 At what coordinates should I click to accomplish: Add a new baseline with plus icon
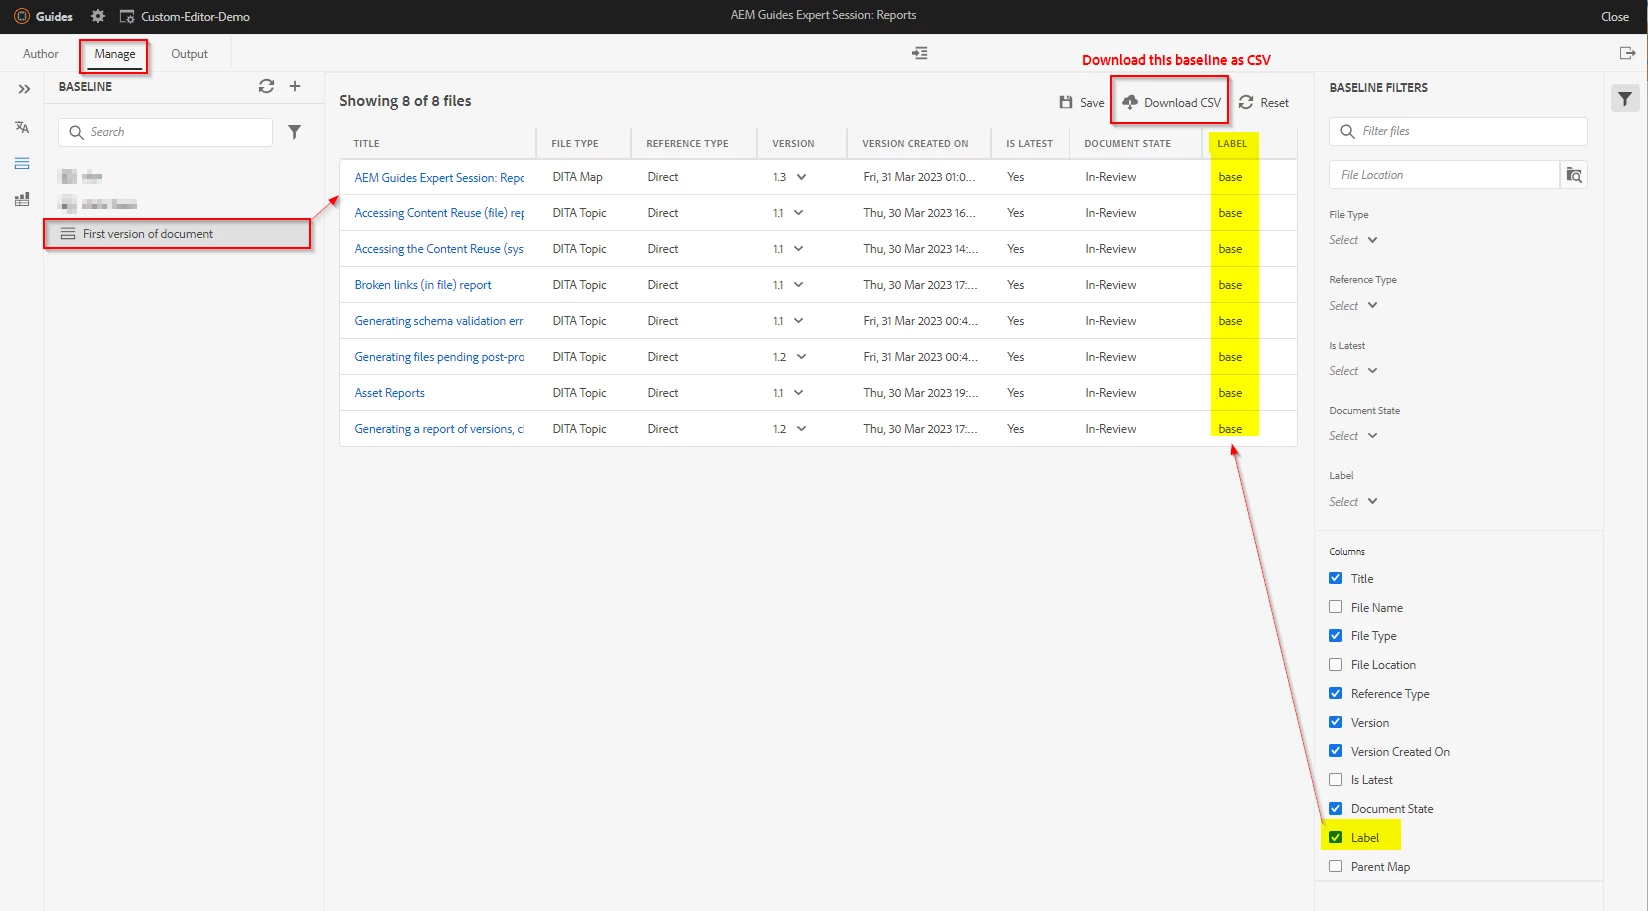[x=295, y=86]
